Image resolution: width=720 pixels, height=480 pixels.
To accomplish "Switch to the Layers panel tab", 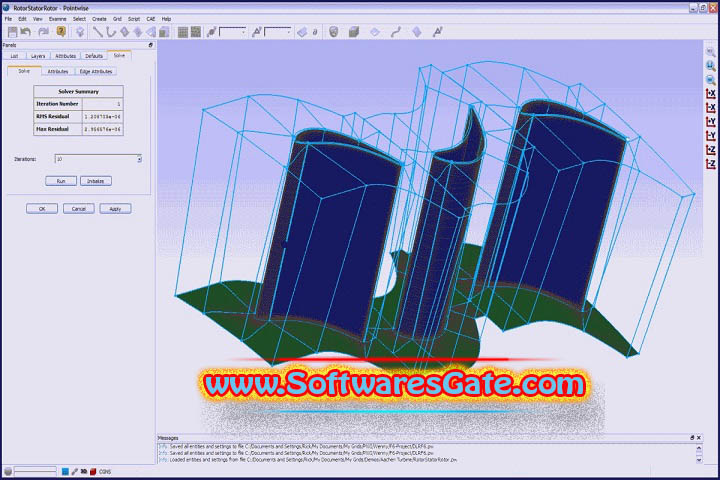I will pos(38,56).
